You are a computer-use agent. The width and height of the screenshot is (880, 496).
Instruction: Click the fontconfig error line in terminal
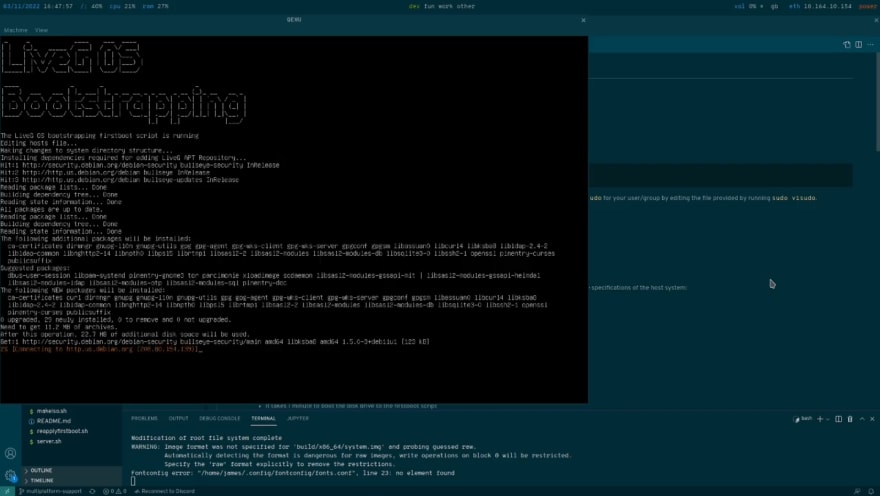(292, 473)
